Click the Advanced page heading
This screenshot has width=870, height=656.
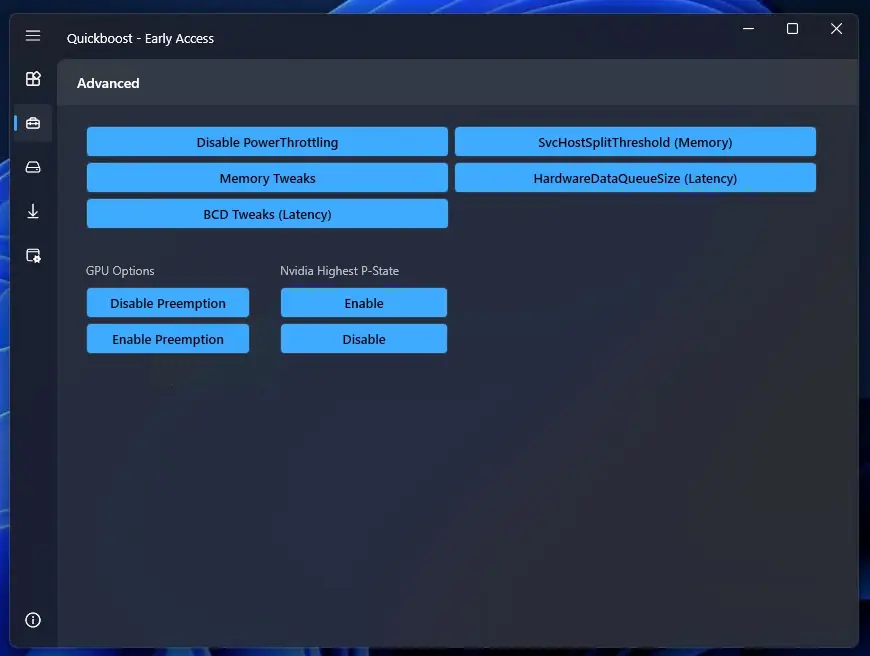pos(108,83)
